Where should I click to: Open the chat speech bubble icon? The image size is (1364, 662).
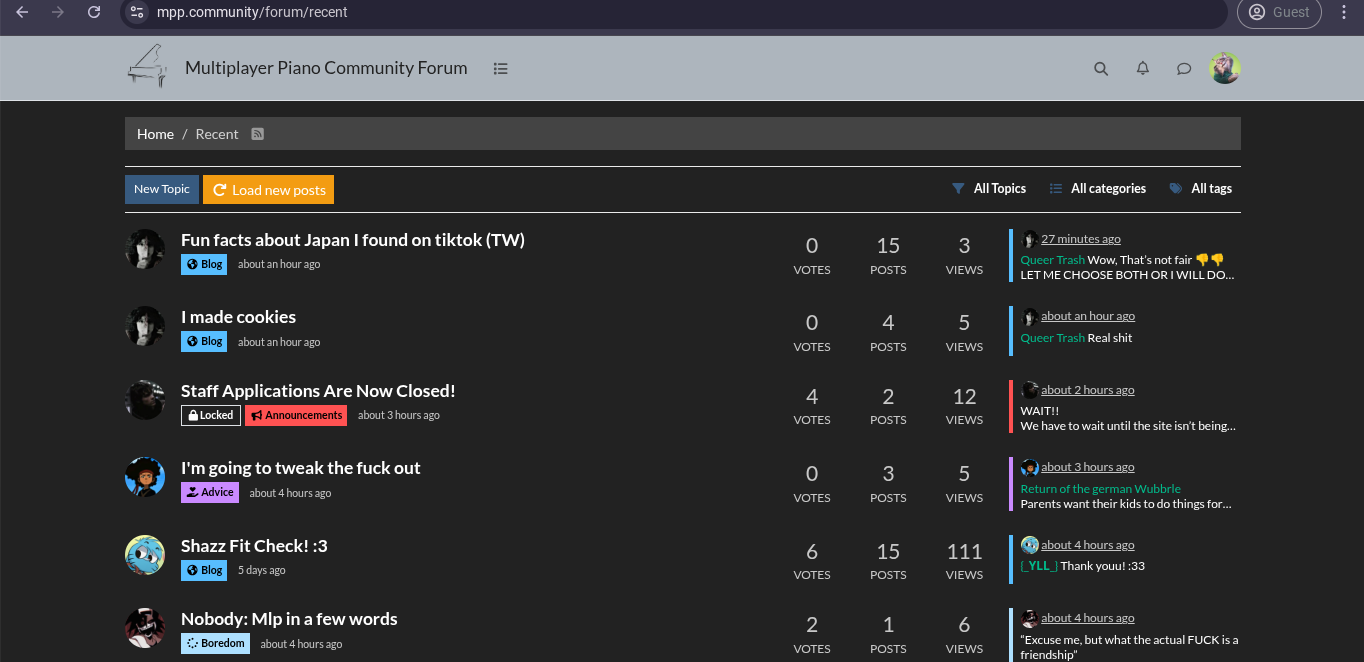tap(1183, 69)
